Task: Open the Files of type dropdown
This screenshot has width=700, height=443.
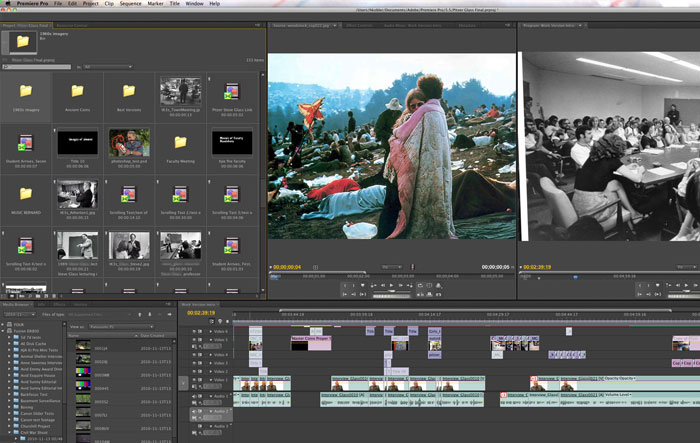Action: click(99, 315)
